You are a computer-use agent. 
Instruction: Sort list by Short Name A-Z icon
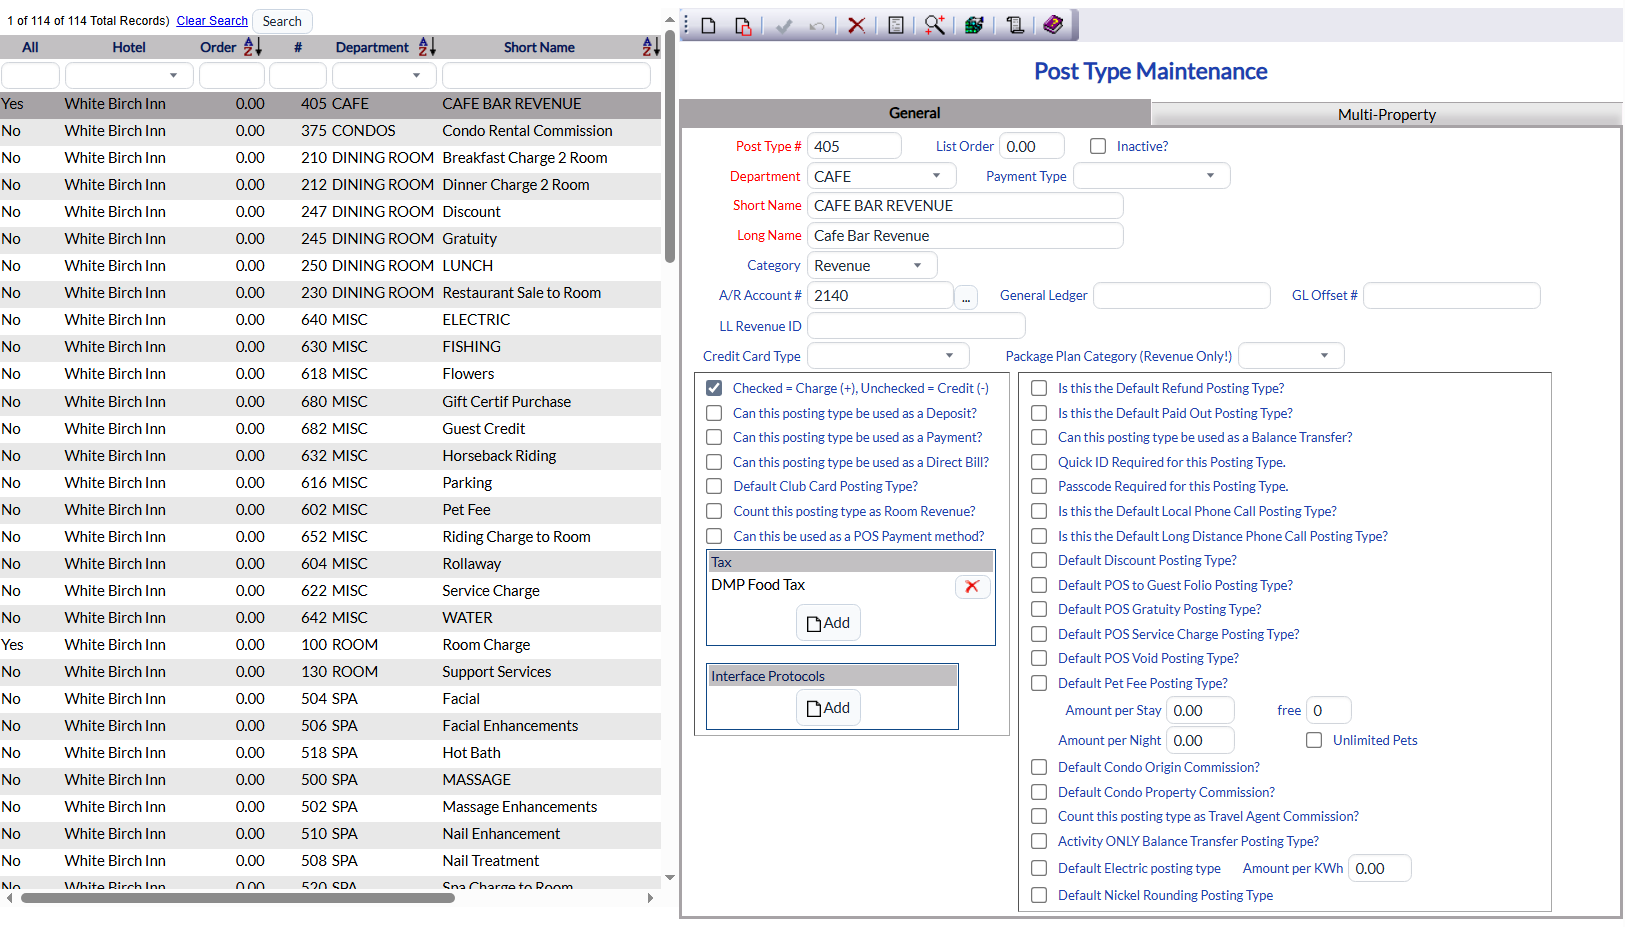click(651, 47)
